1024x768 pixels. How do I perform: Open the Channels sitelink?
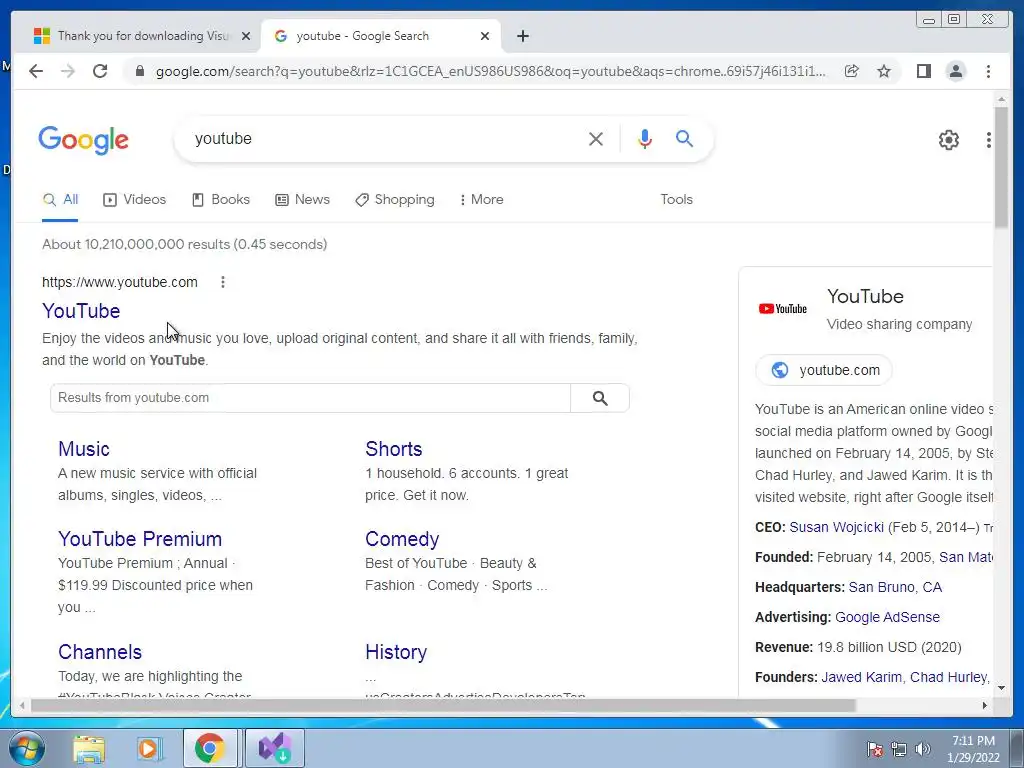pyautogui.click(x=100, y=652)
